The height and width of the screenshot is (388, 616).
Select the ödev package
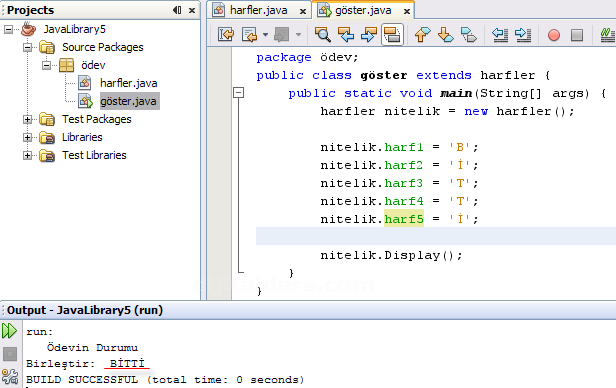[x=93, y=65]
